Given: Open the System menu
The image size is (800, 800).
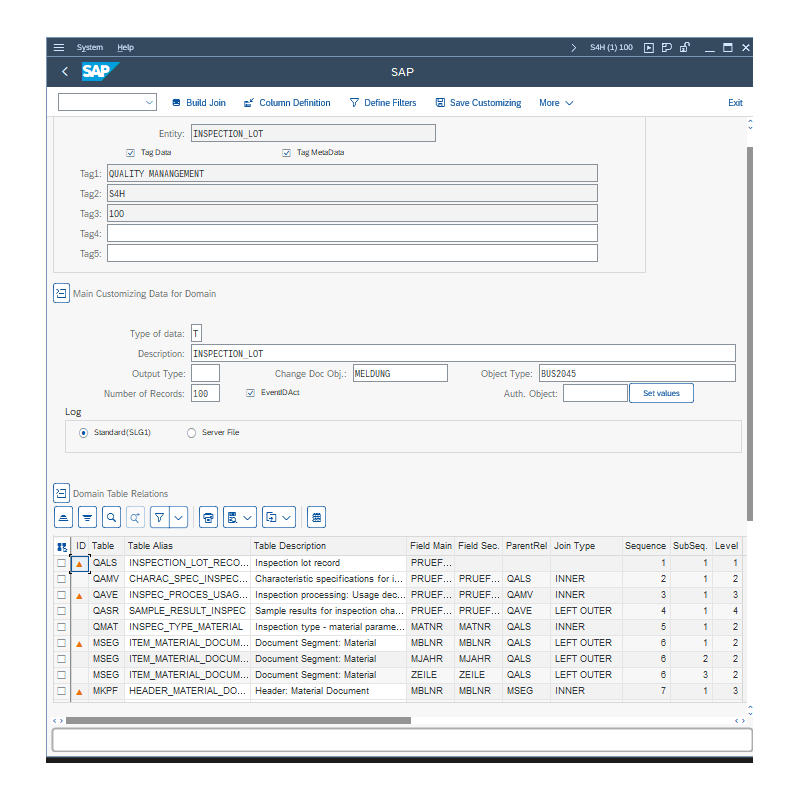Looking at the screenshot, I should (x=89, y=47).
